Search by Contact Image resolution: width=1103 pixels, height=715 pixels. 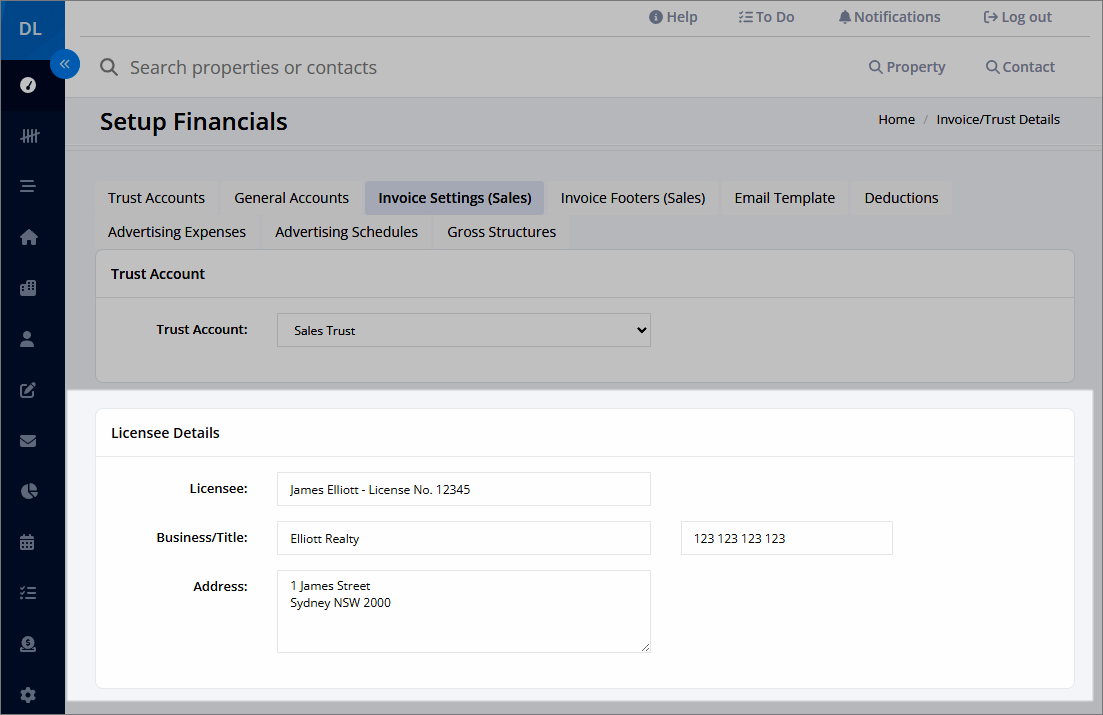point(1020,67)
